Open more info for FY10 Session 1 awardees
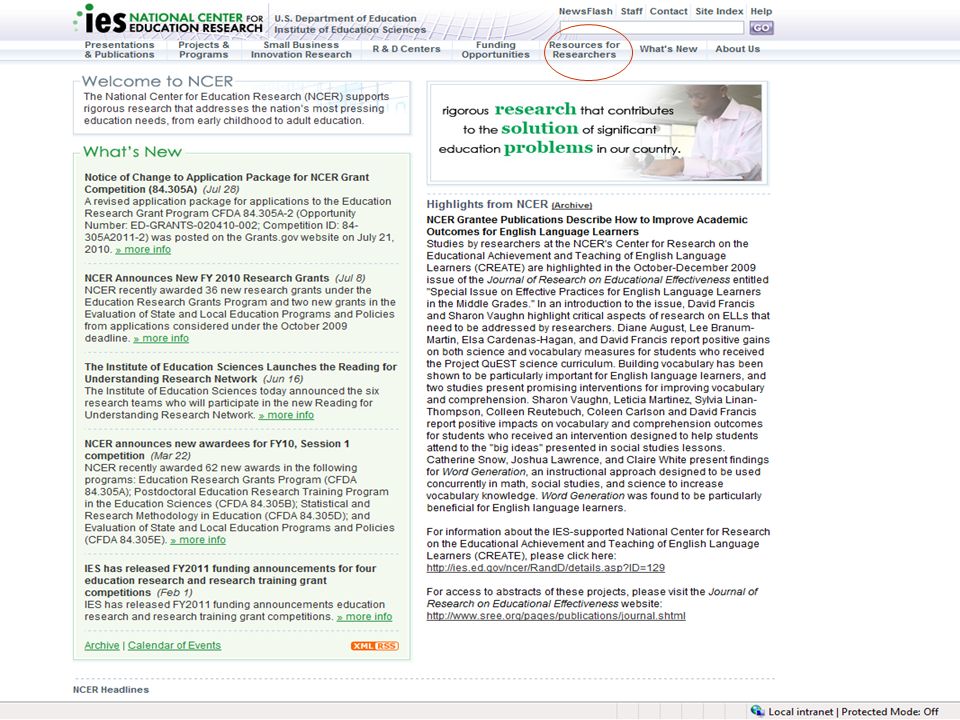This screenshot has width=960, height=720. pos(198,540)
